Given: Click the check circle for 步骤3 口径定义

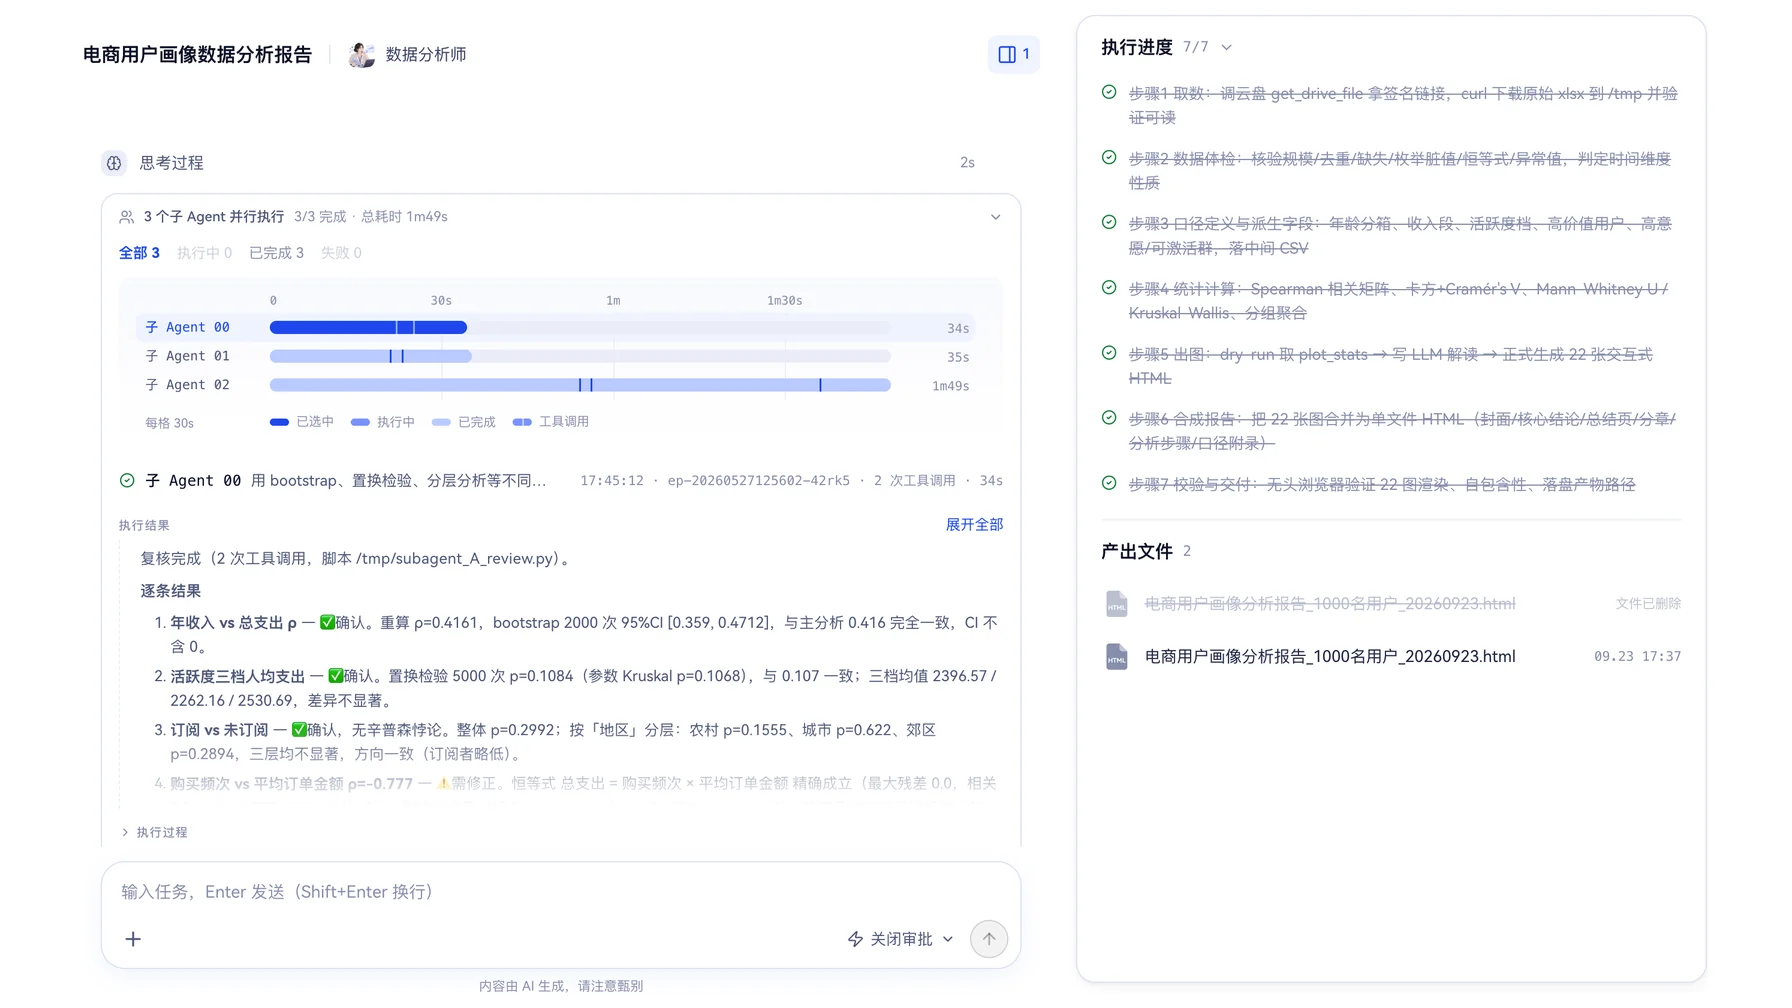Looking at the screenshot, I should coord(1109,223).
